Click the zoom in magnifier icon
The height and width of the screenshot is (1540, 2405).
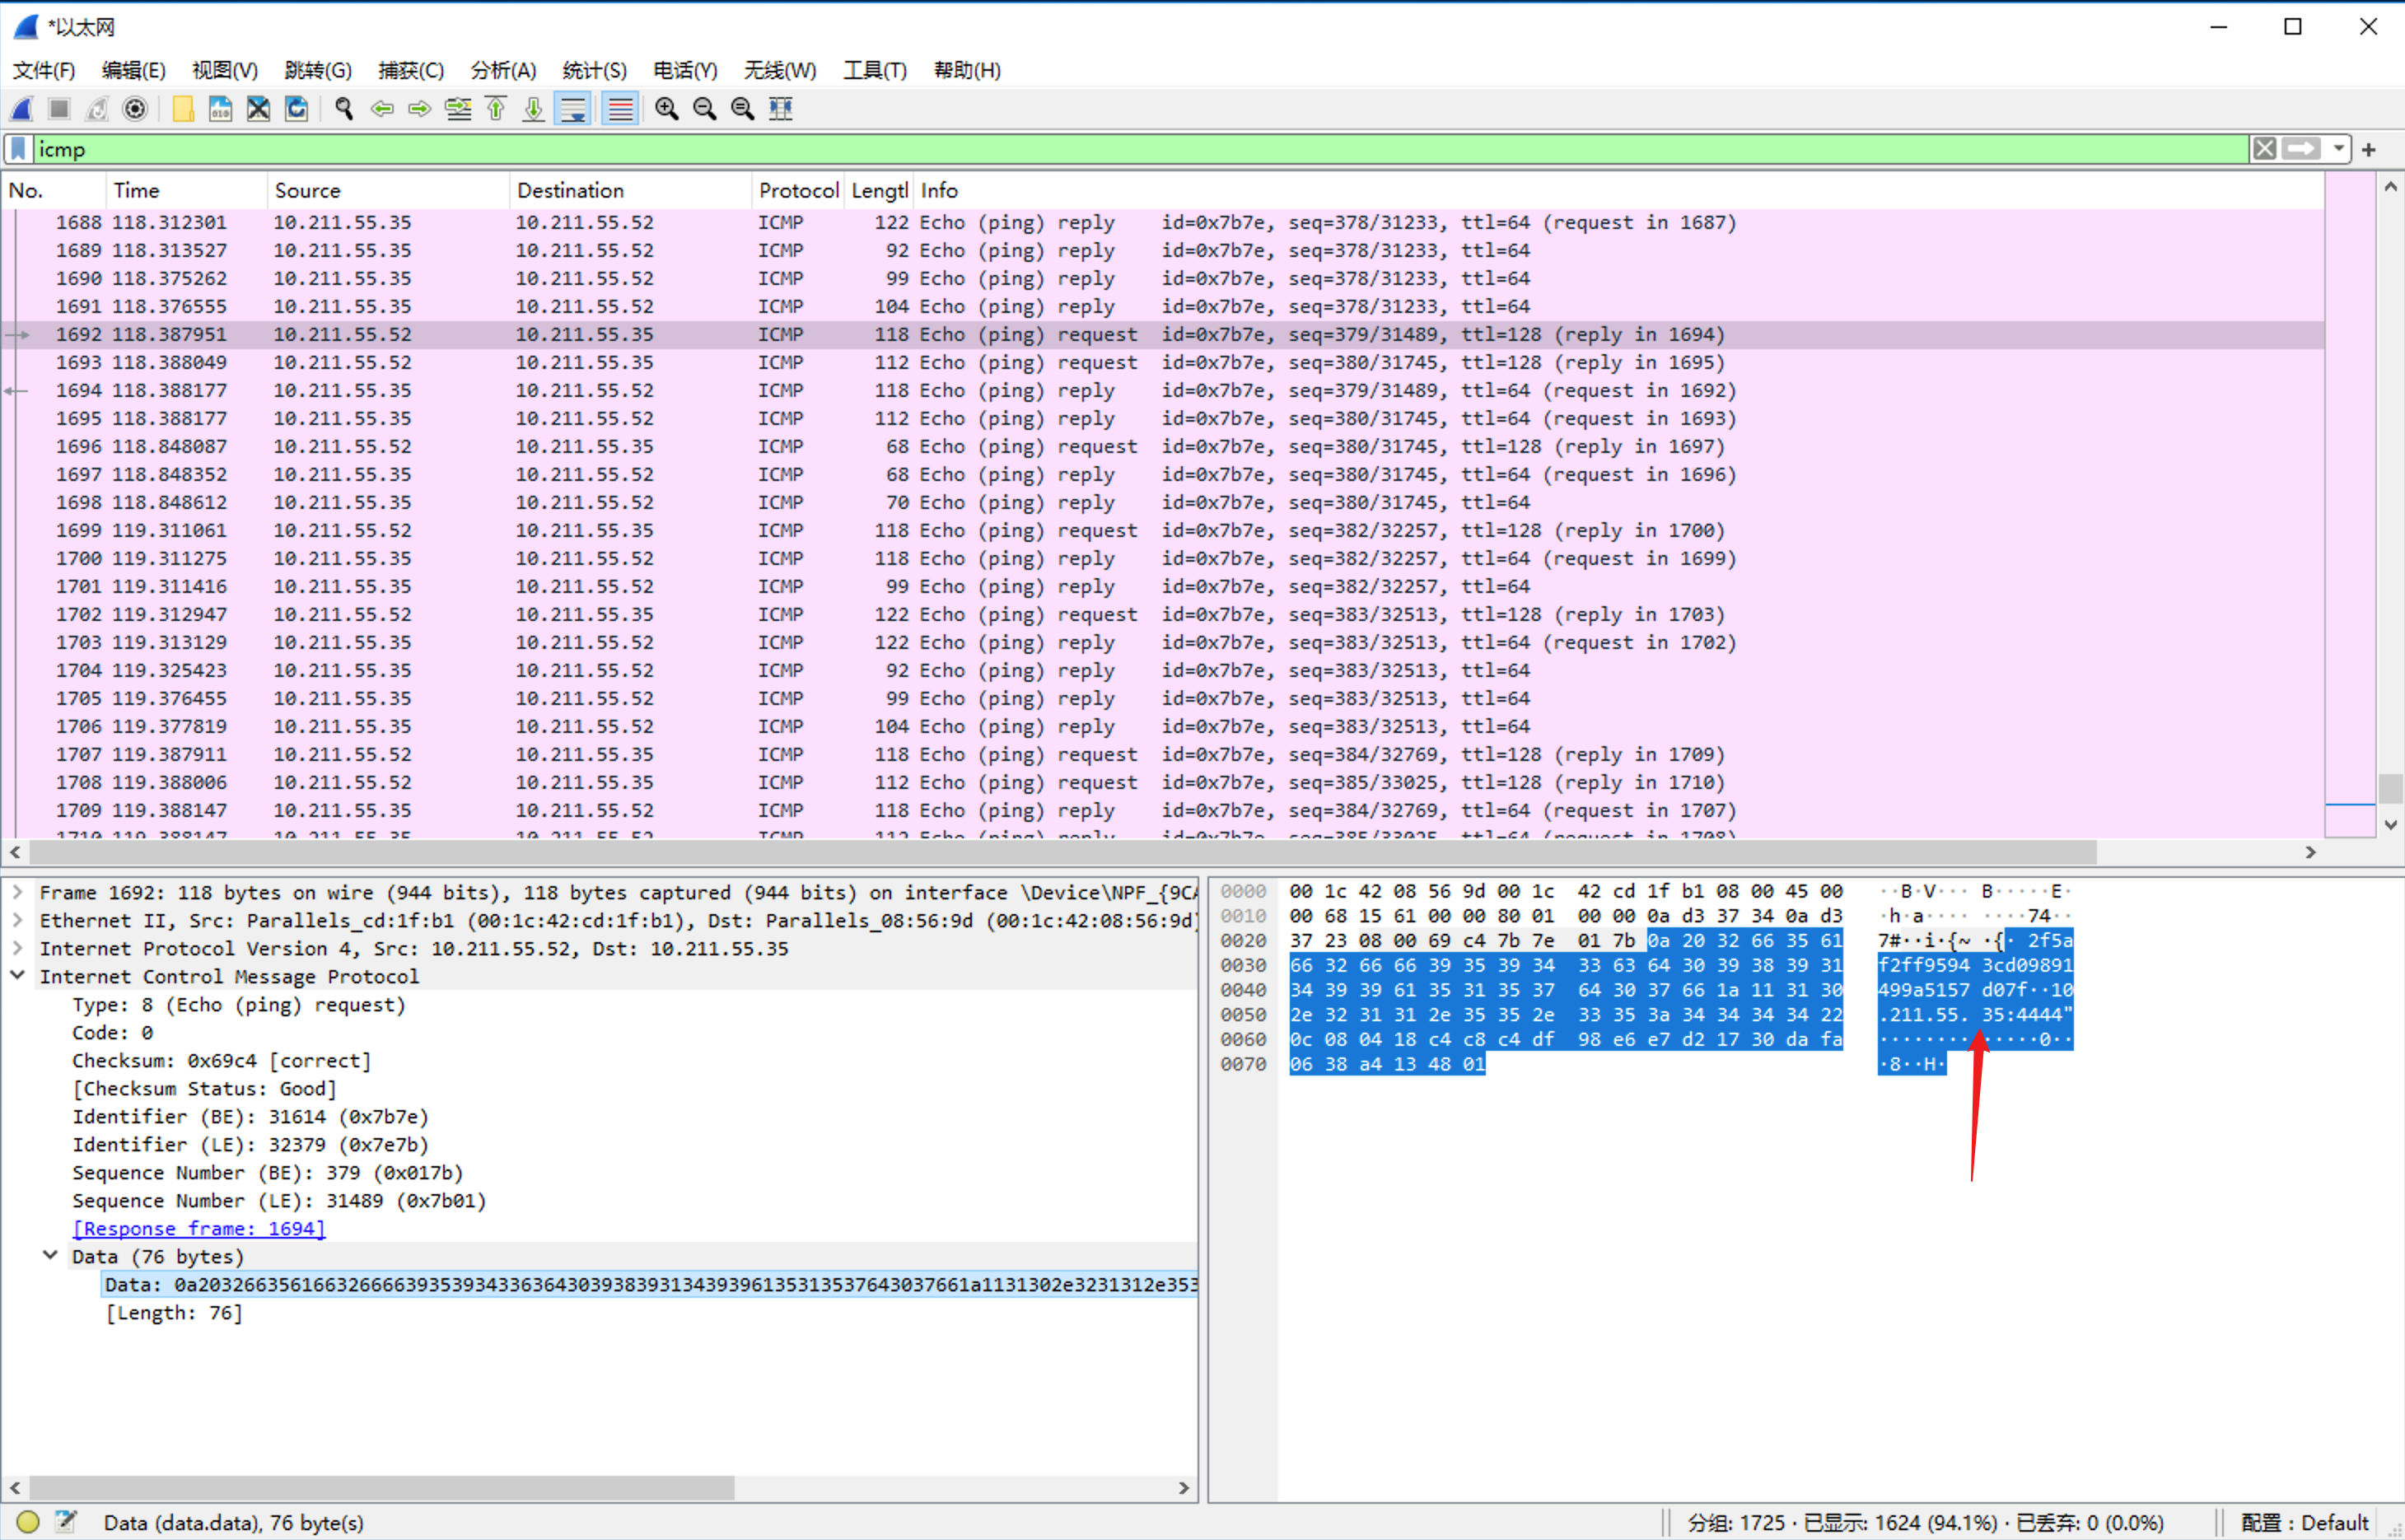coord(666,108)
